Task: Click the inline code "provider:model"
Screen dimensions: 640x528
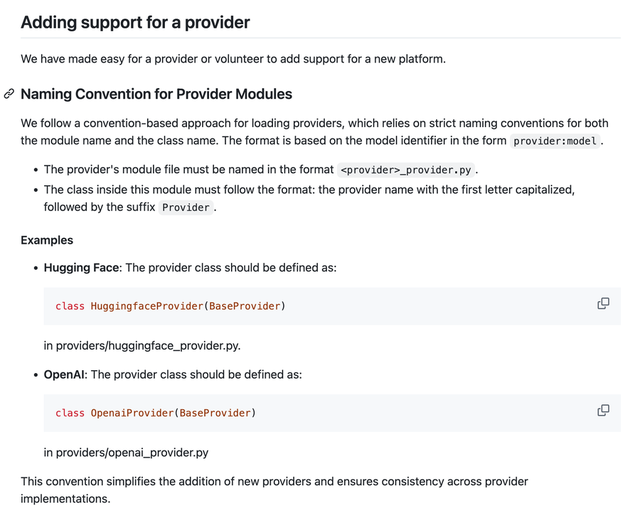Action: point(555,141)
